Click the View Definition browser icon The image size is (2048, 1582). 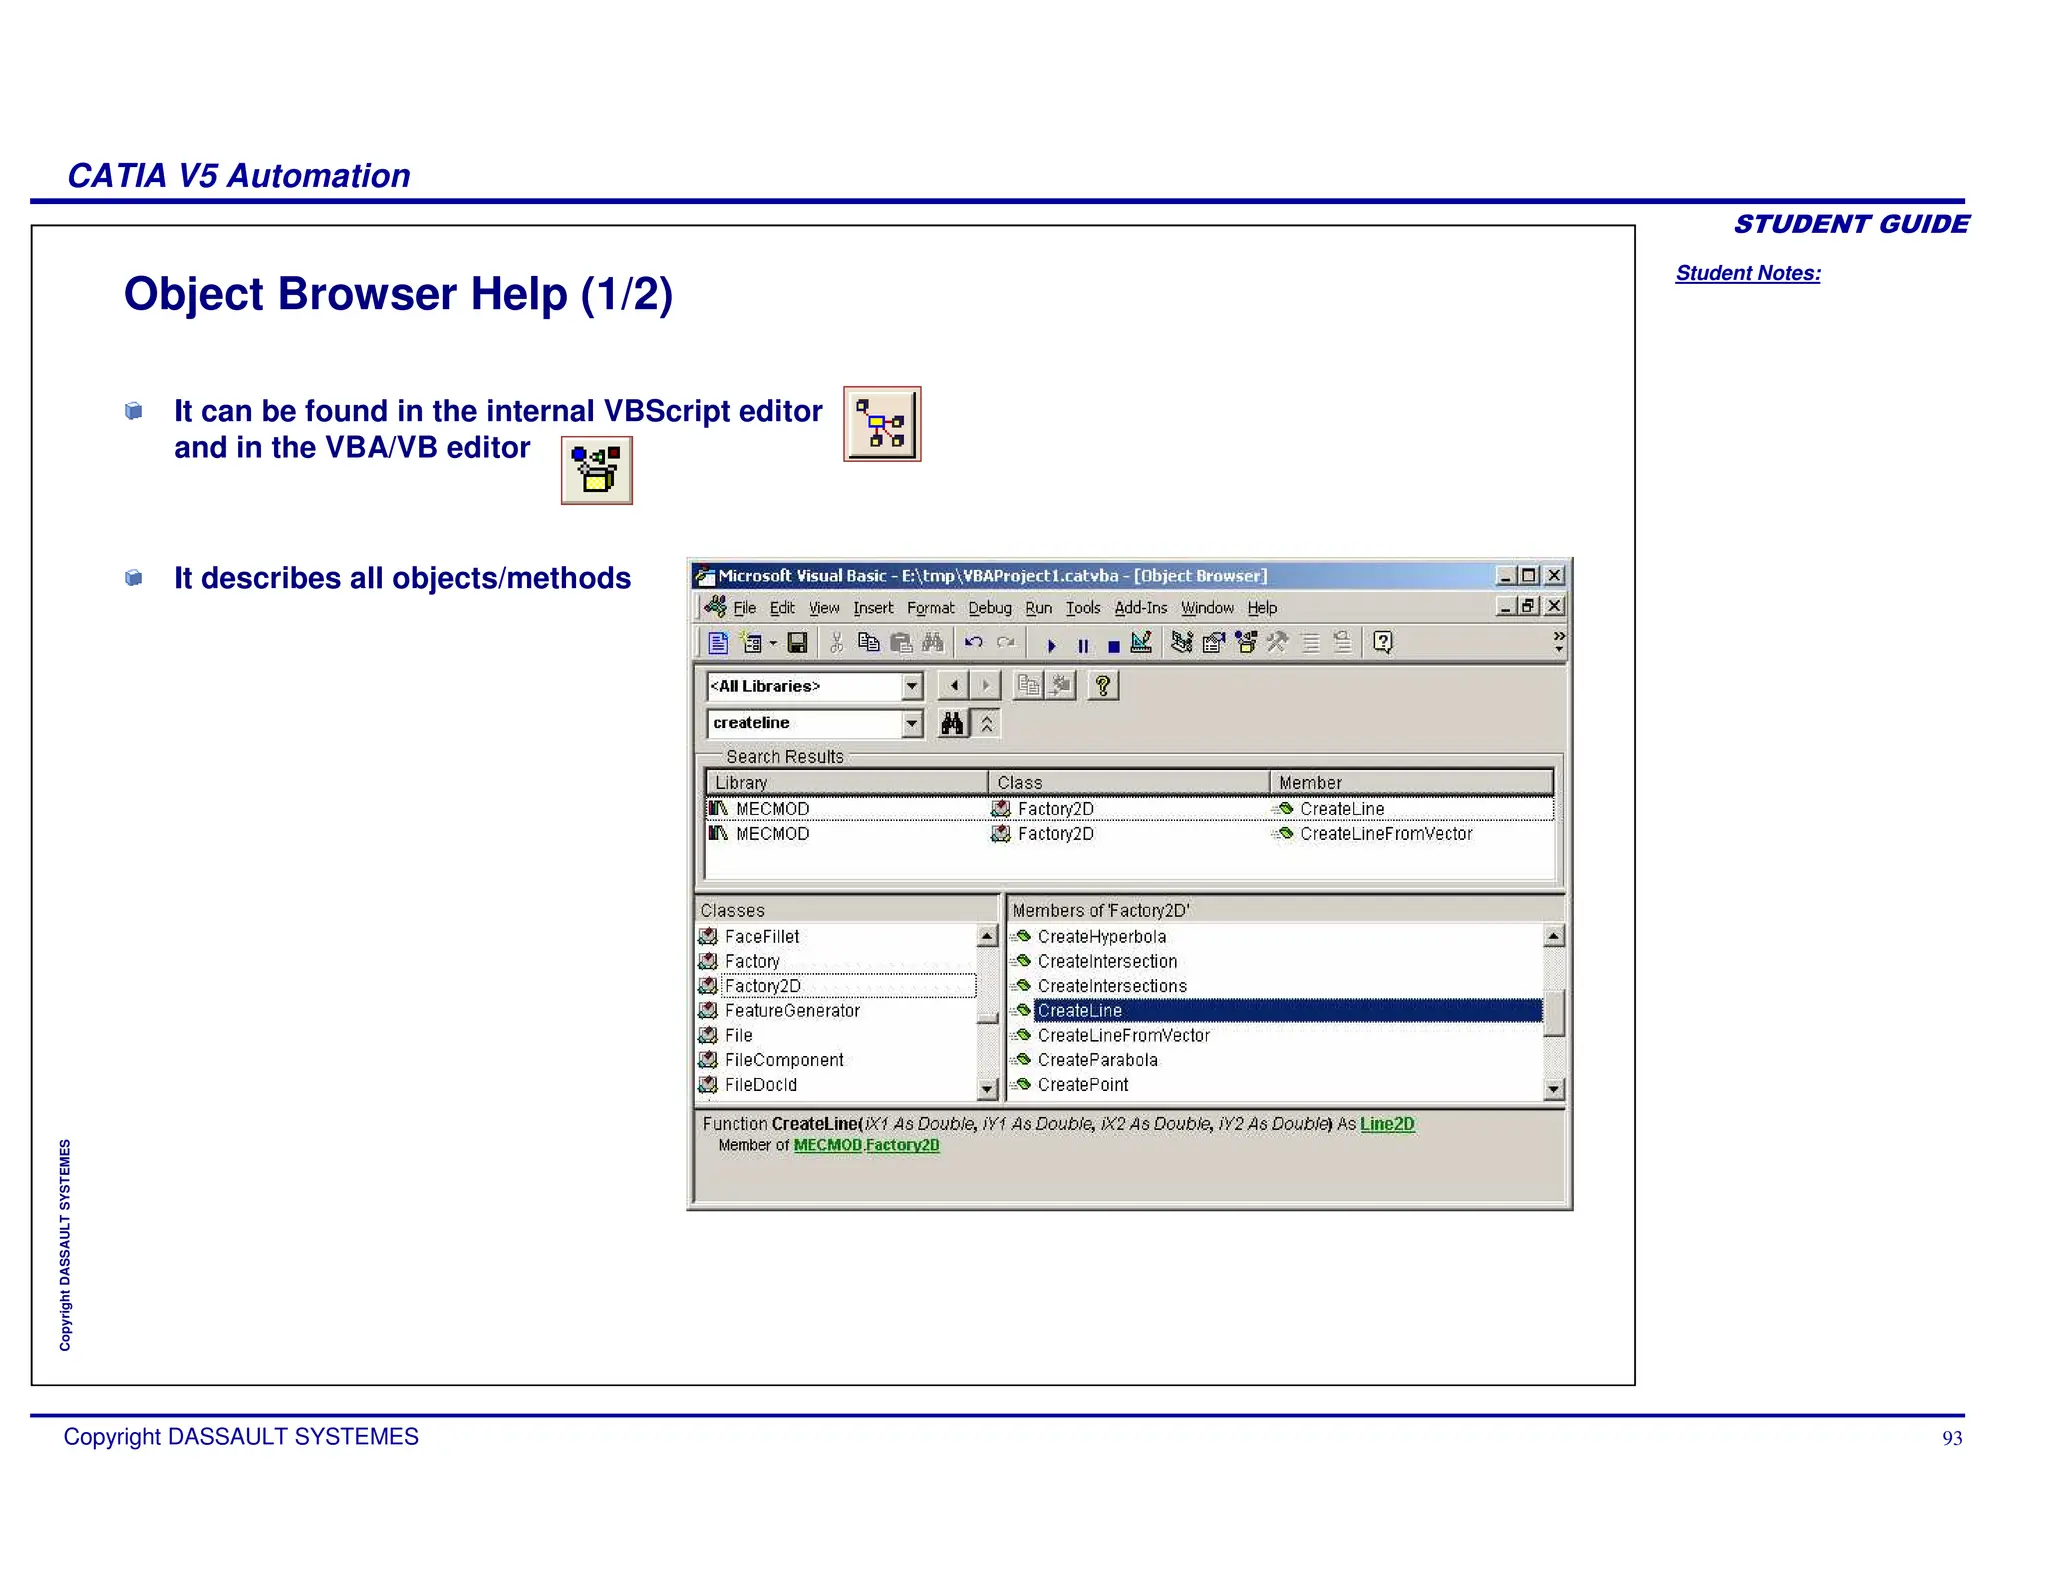coord(1060,685)
